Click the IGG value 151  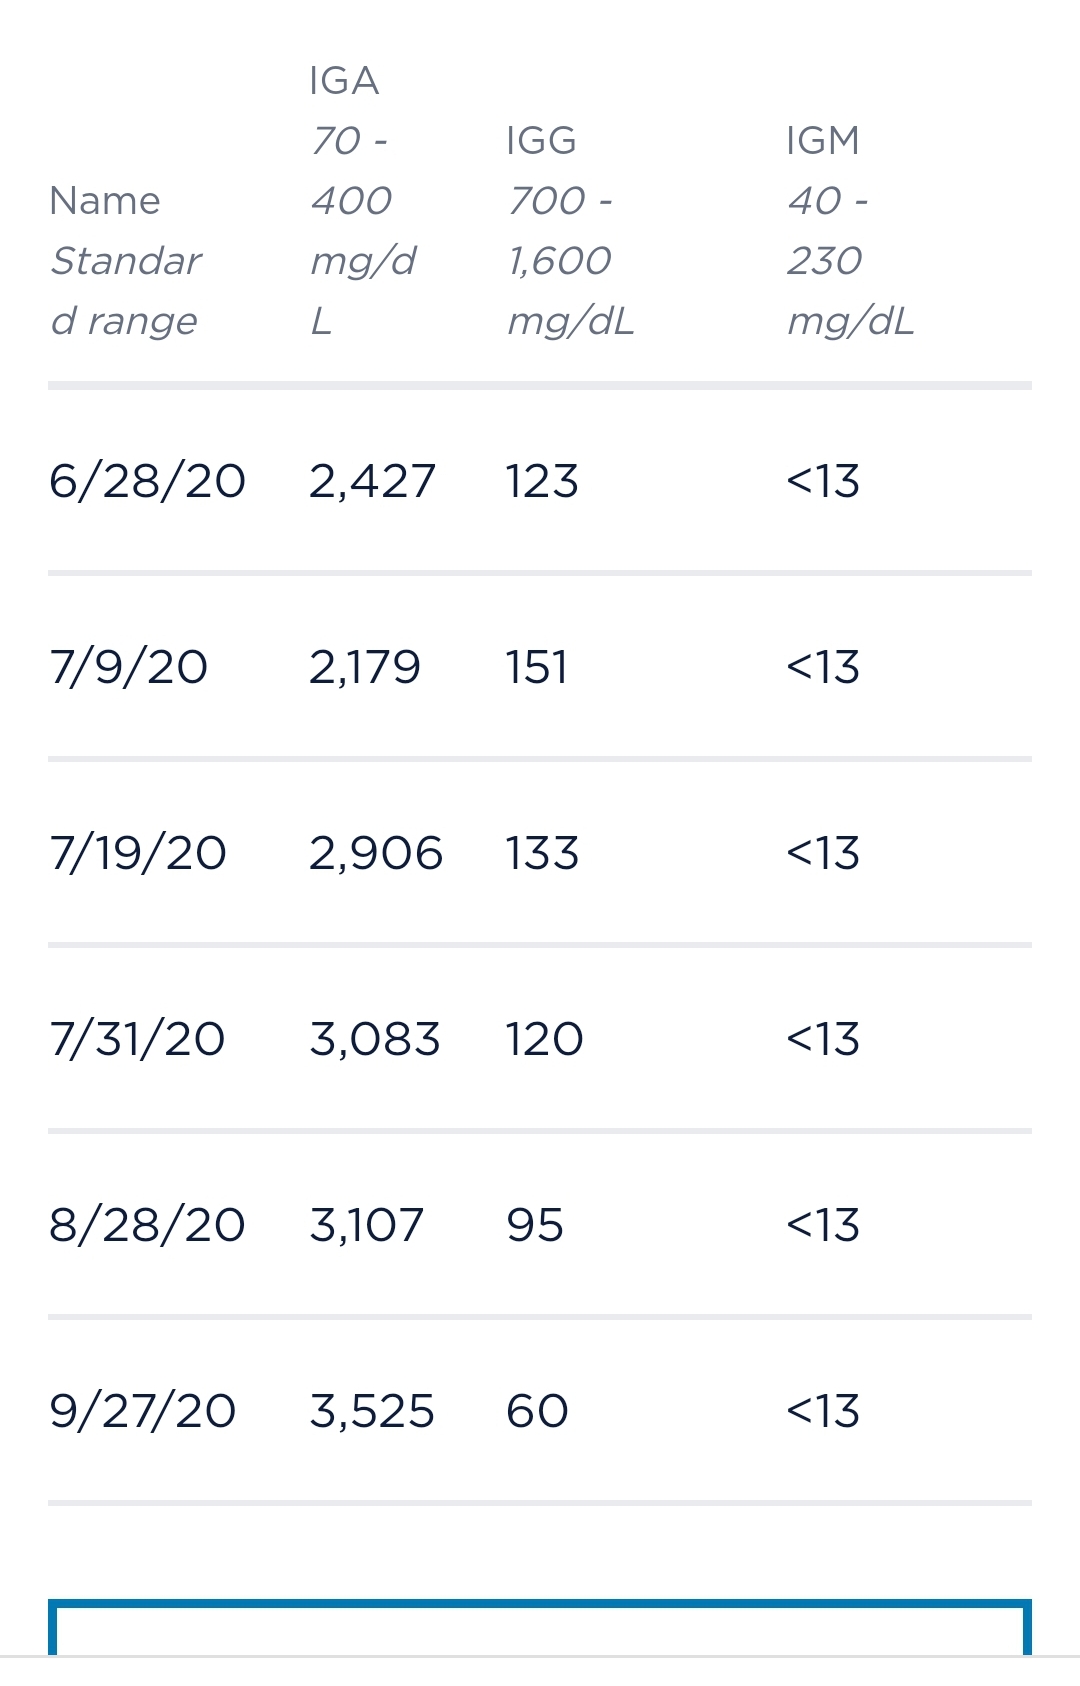tap(537, 667)
